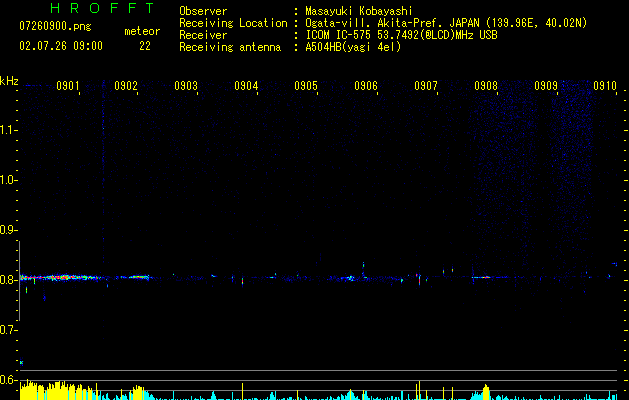Click the 0901 time marker
Viewport: 629px width, 400px height.
point(67,86)
